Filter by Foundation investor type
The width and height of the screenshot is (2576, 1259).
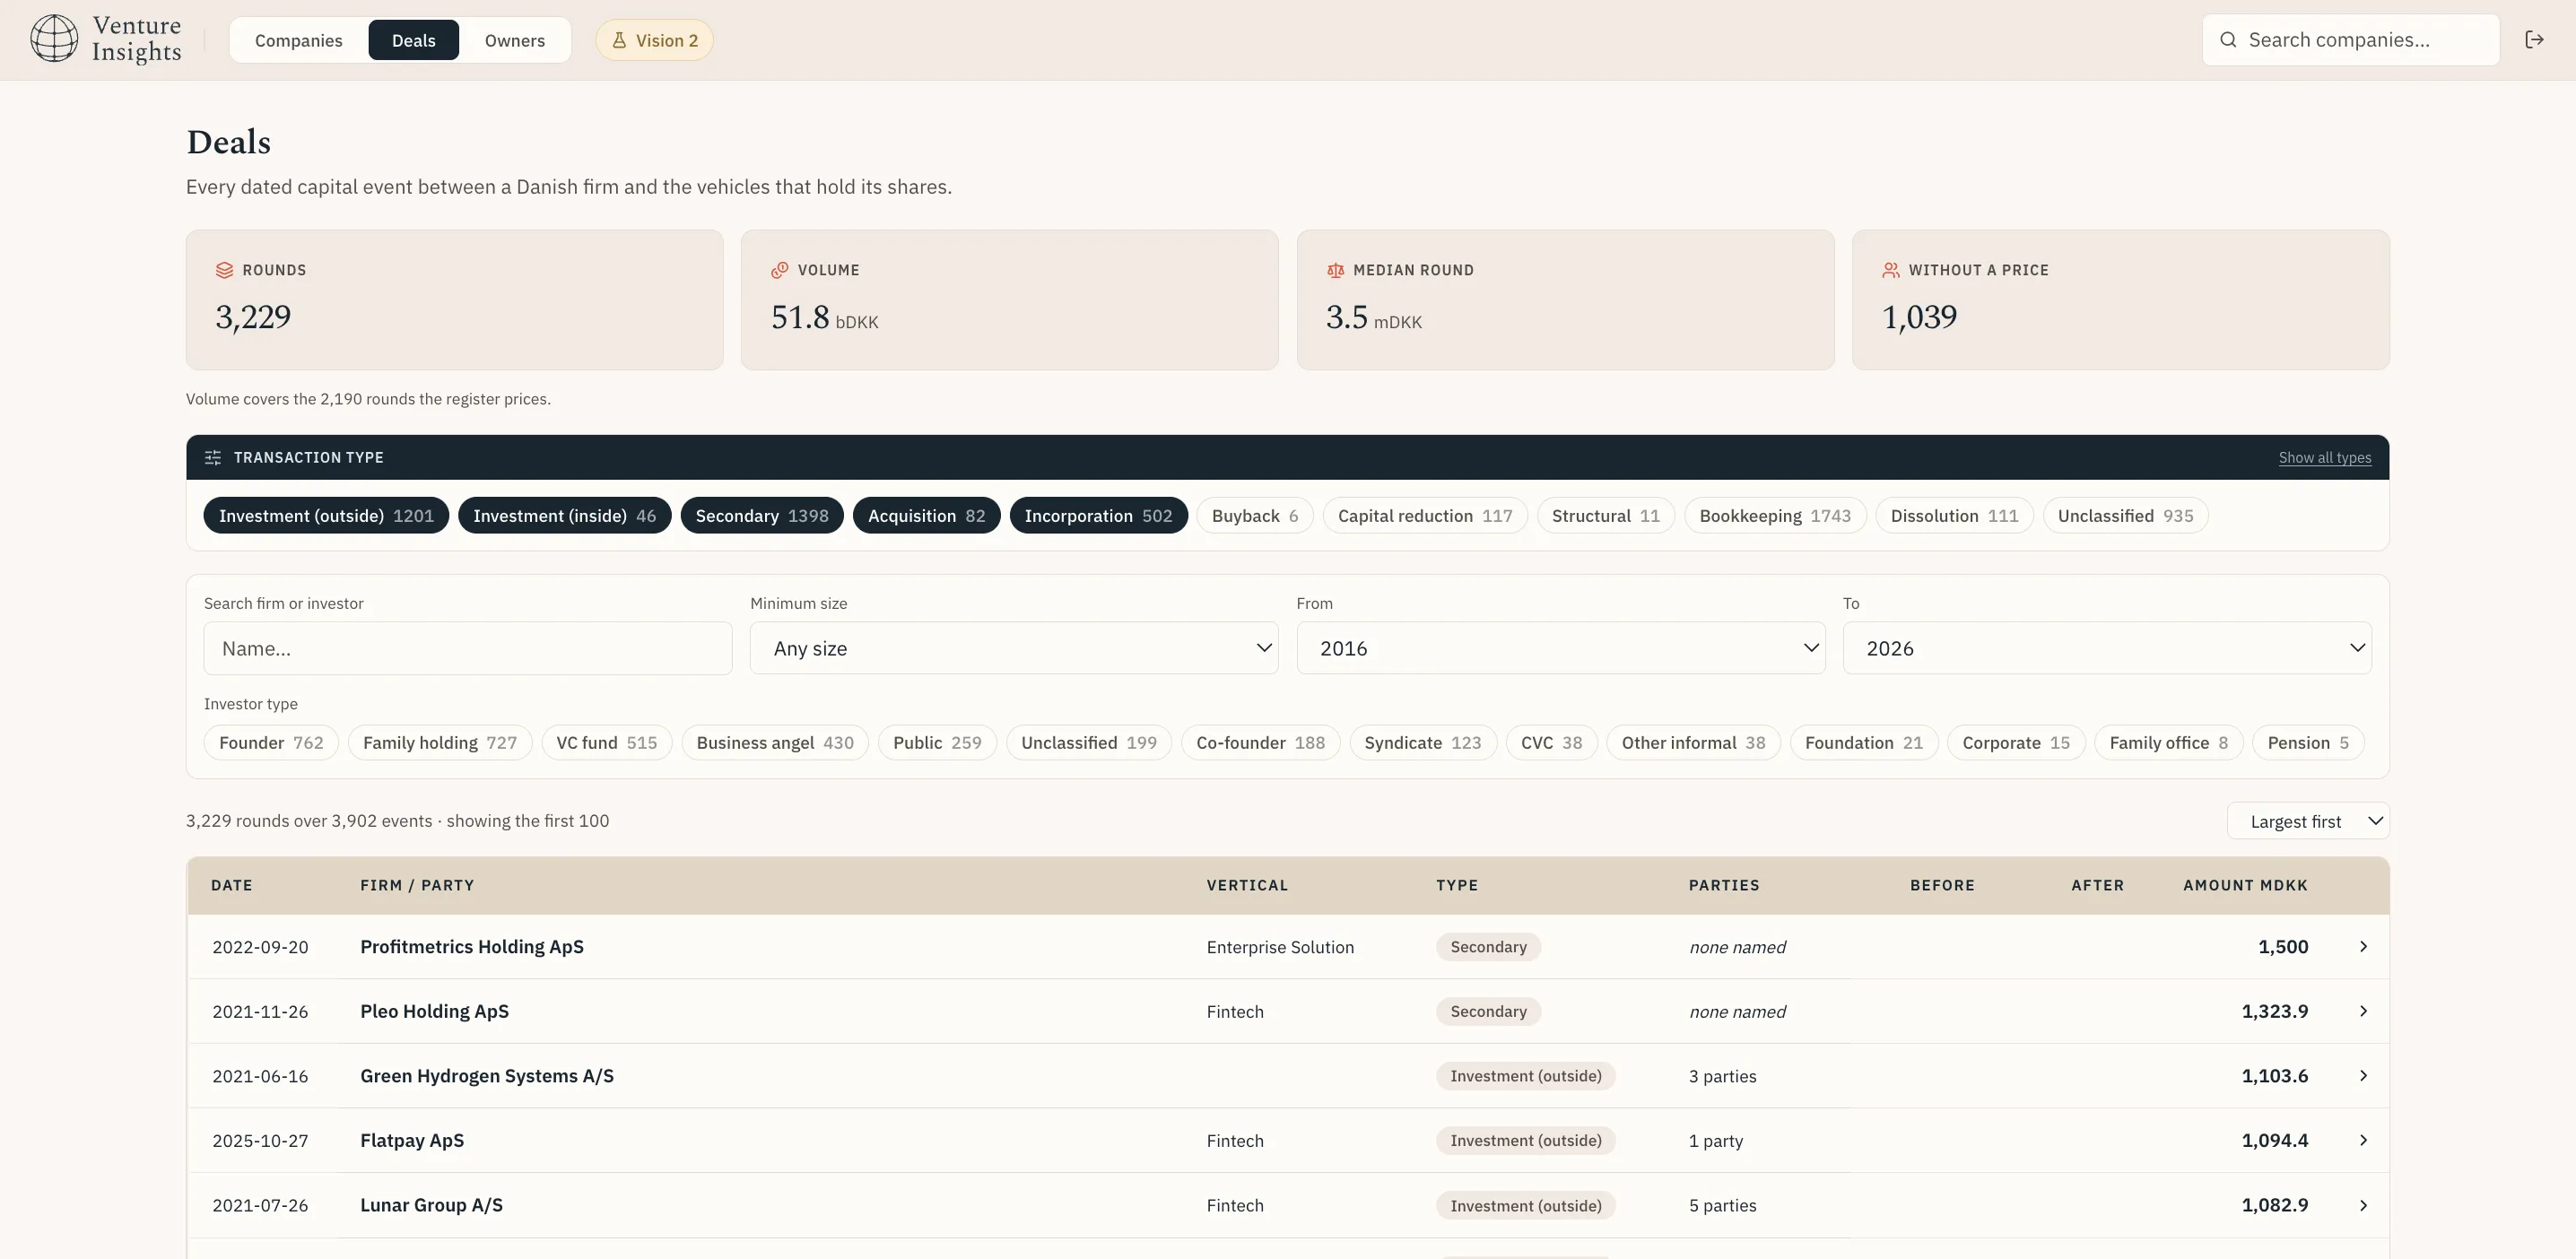pyautogui.click(x=1864, y=742)
